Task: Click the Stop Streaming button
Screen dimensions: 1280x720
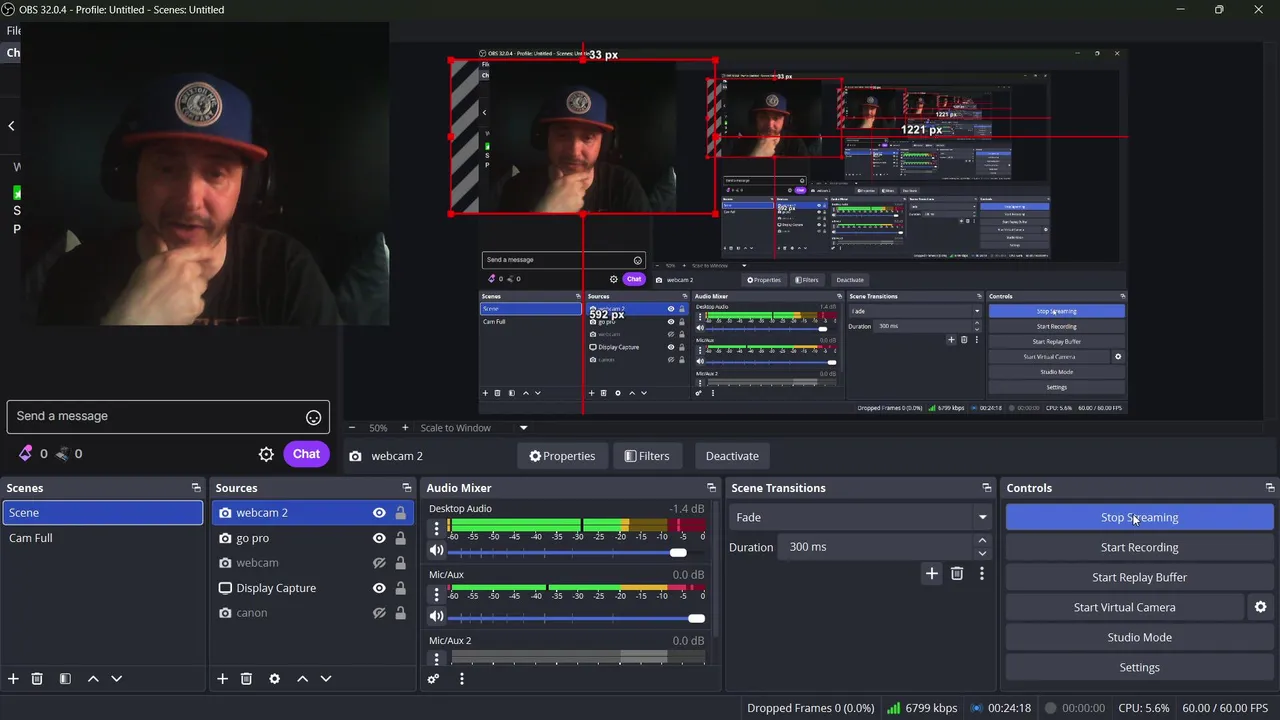Action: (x=1139, y=517)
